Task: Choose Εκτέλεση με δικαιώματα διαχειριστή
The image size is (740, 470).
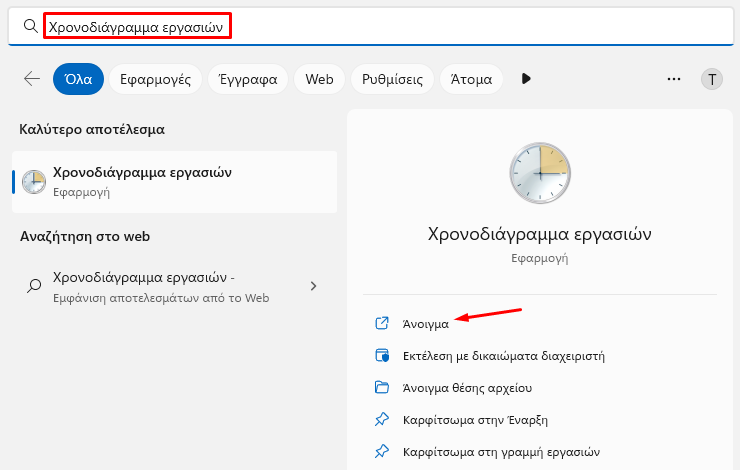Action: pos(504,356)
